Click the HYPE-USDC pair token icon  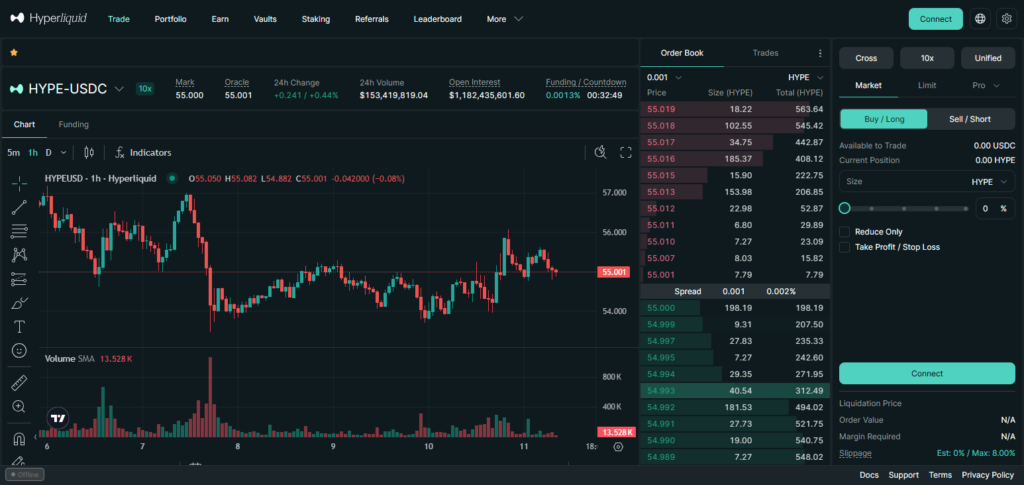(x=16, y=89)
